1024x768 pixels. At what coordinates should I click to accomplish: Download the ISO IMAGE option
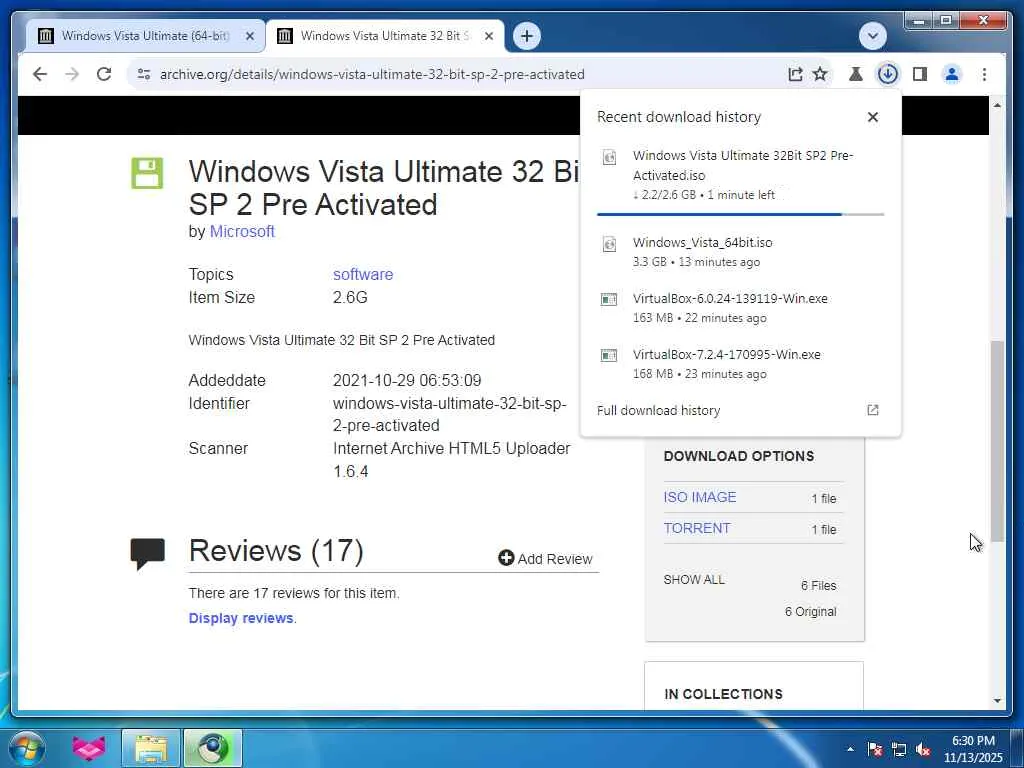point(699,497)
